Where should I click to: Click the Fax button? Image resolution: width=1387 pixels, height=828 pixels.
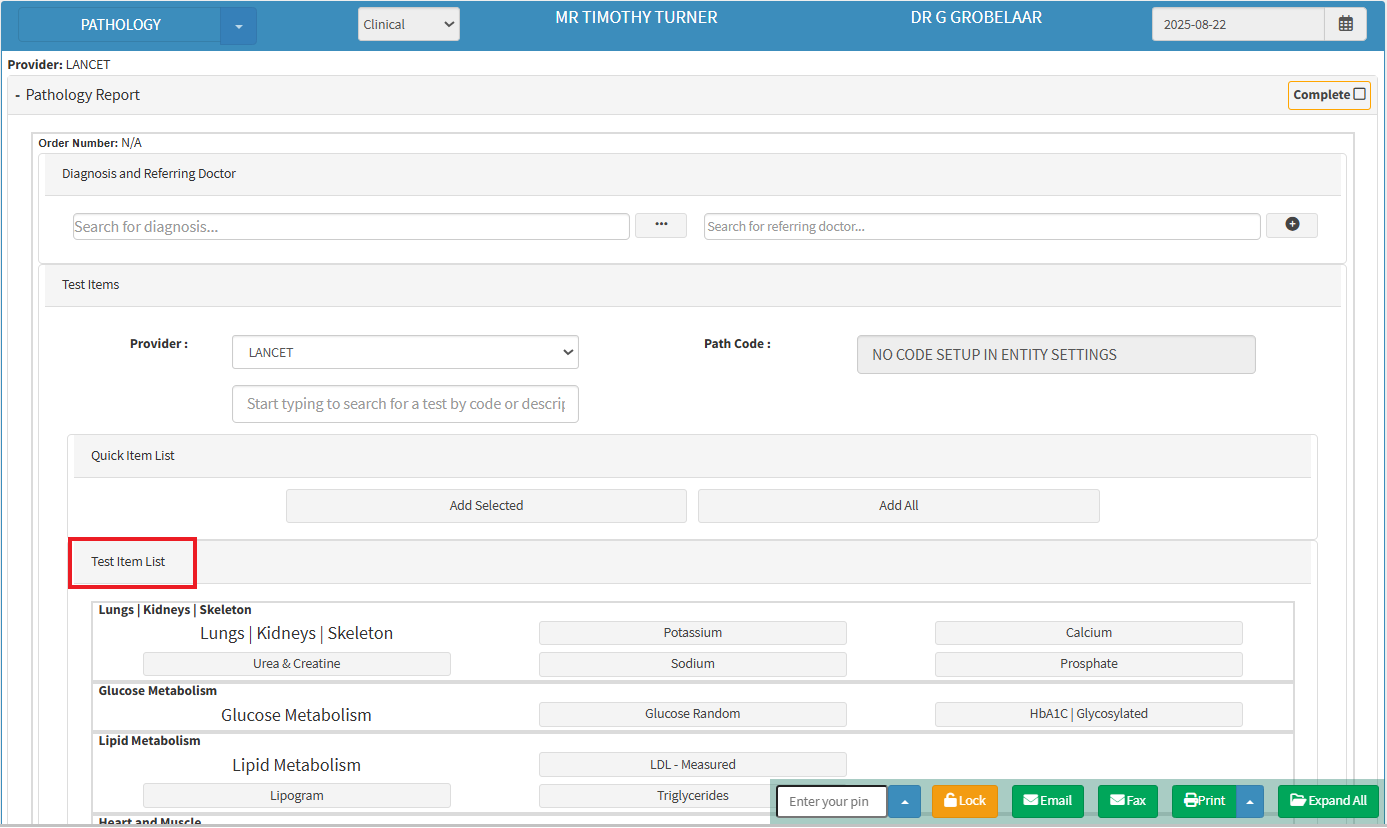[1127, 801]
